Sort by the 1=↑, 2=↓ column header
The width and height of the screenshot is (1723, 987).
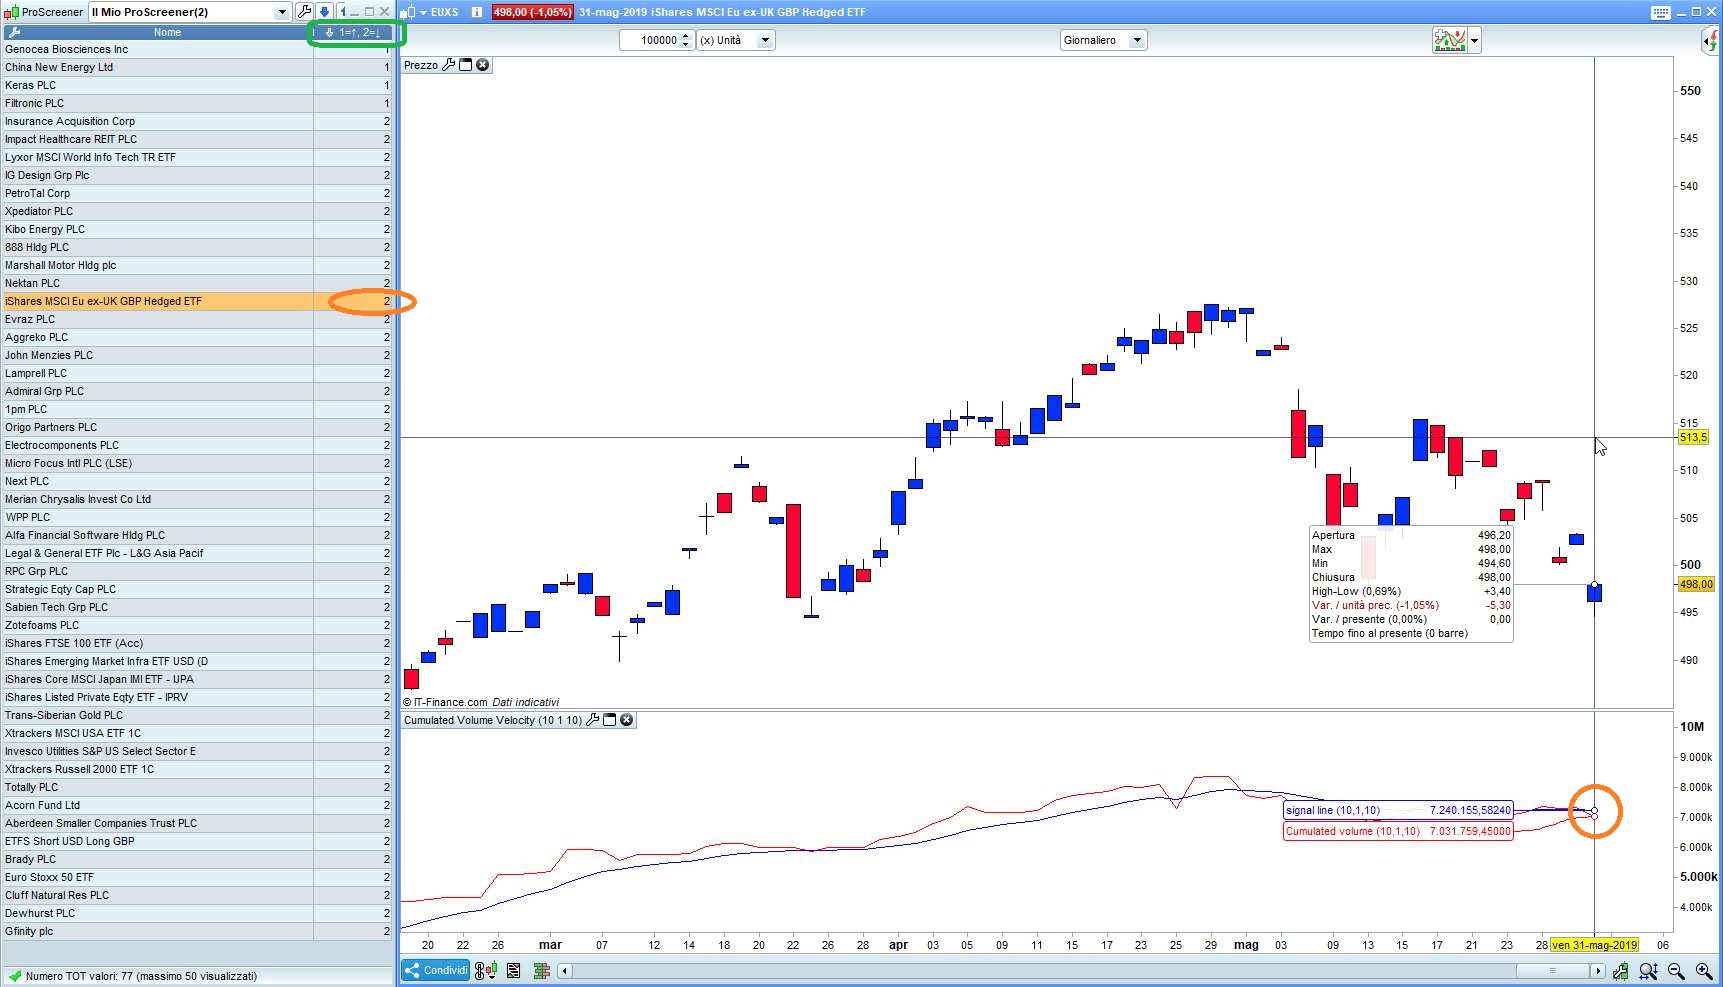tap(353, 32)
